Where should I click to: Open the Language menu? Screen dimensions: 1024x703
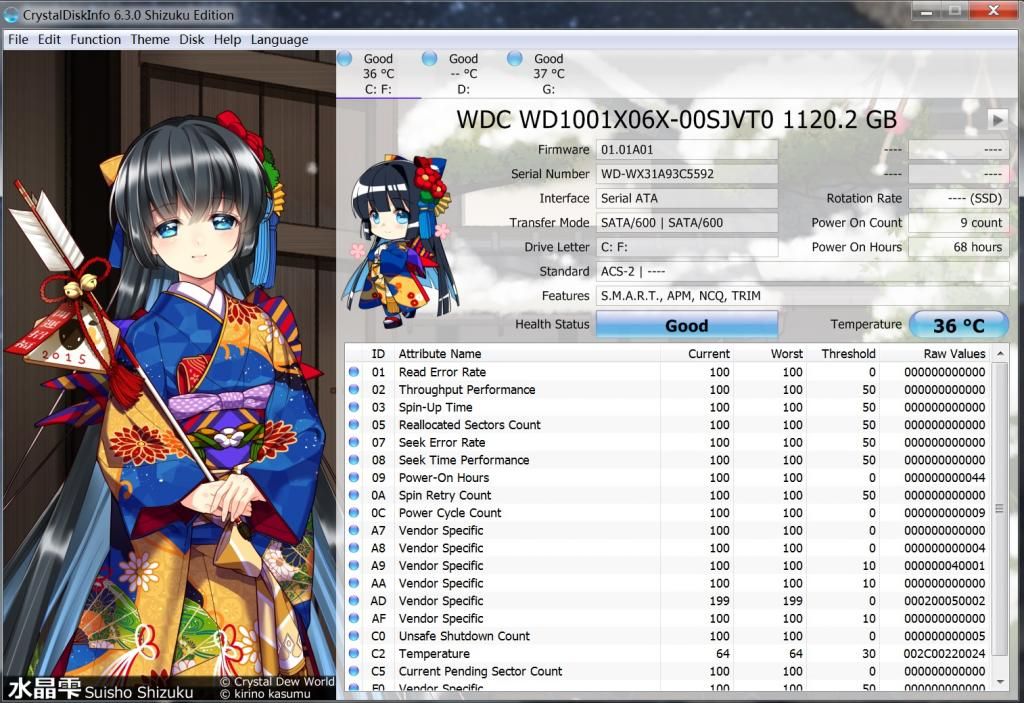pos(280,40)
